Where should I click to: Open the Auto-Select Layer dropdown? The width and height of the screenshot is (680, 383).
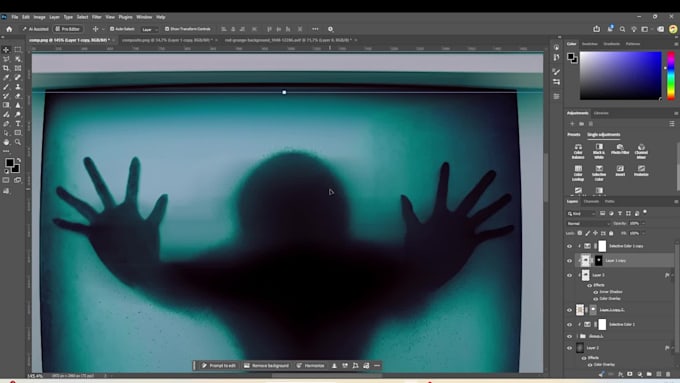pos(149,29)
